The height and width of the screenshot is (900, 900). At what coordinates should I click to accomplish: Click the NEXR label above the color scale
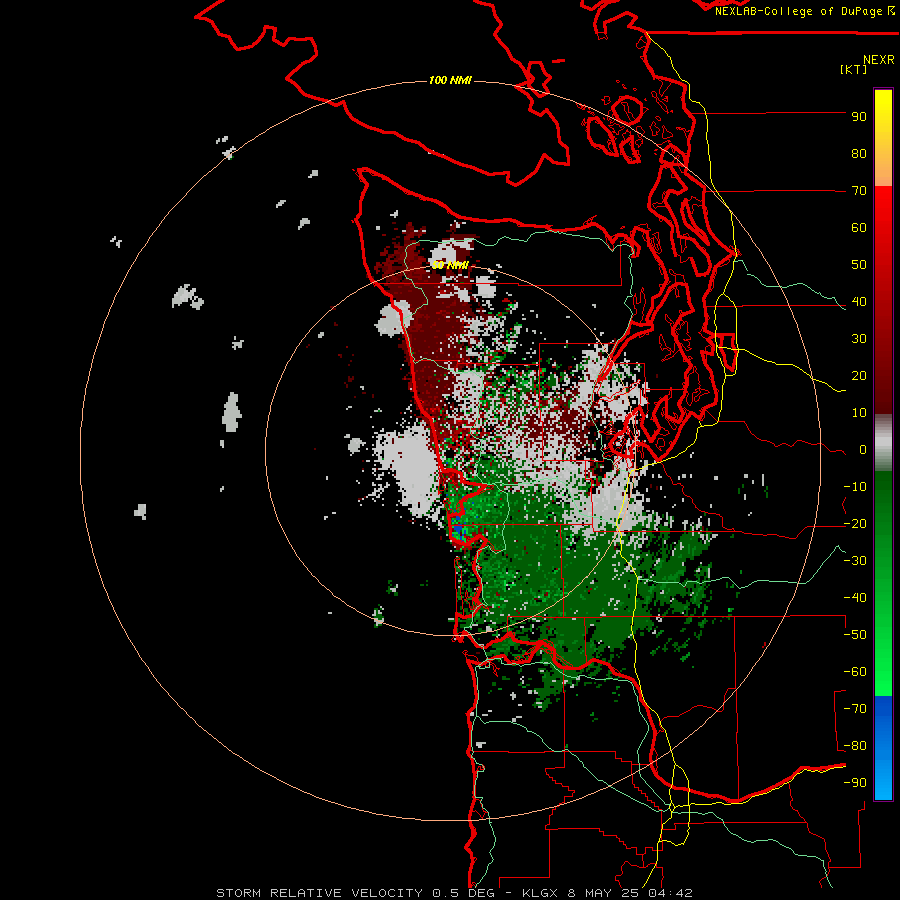tap(878, 60)
